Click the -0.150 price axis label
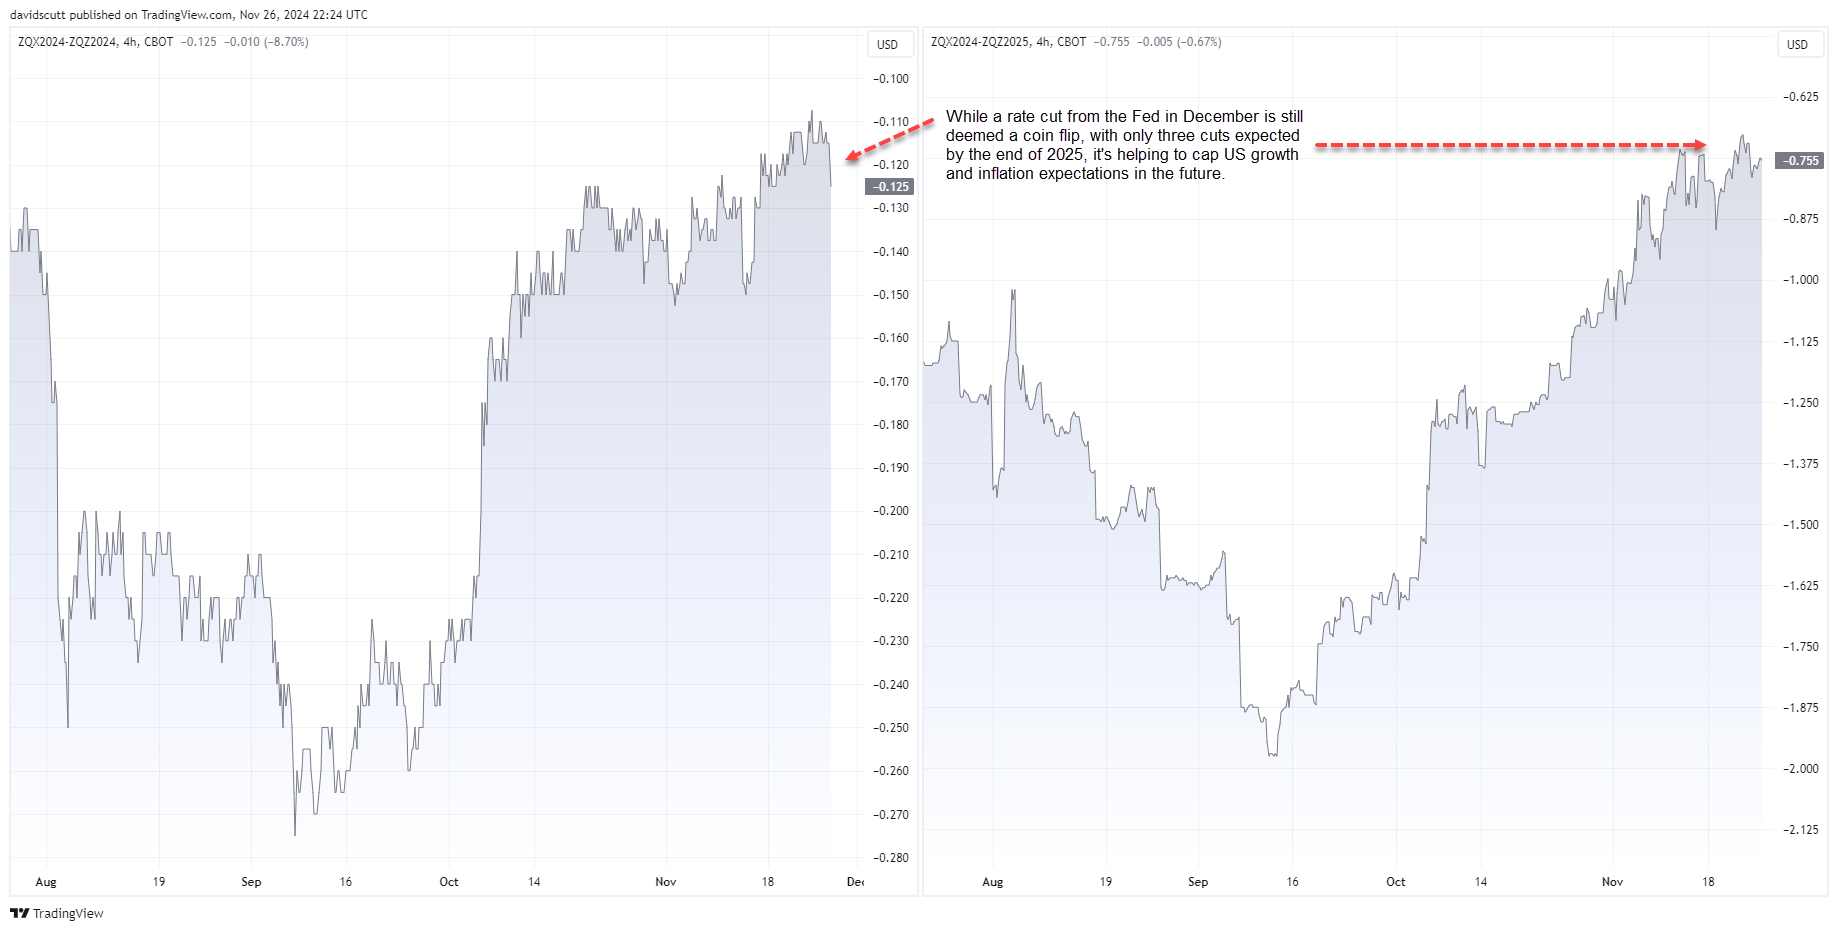Image resolution: width=1838 pixels, height=931 pixels. 890,294
